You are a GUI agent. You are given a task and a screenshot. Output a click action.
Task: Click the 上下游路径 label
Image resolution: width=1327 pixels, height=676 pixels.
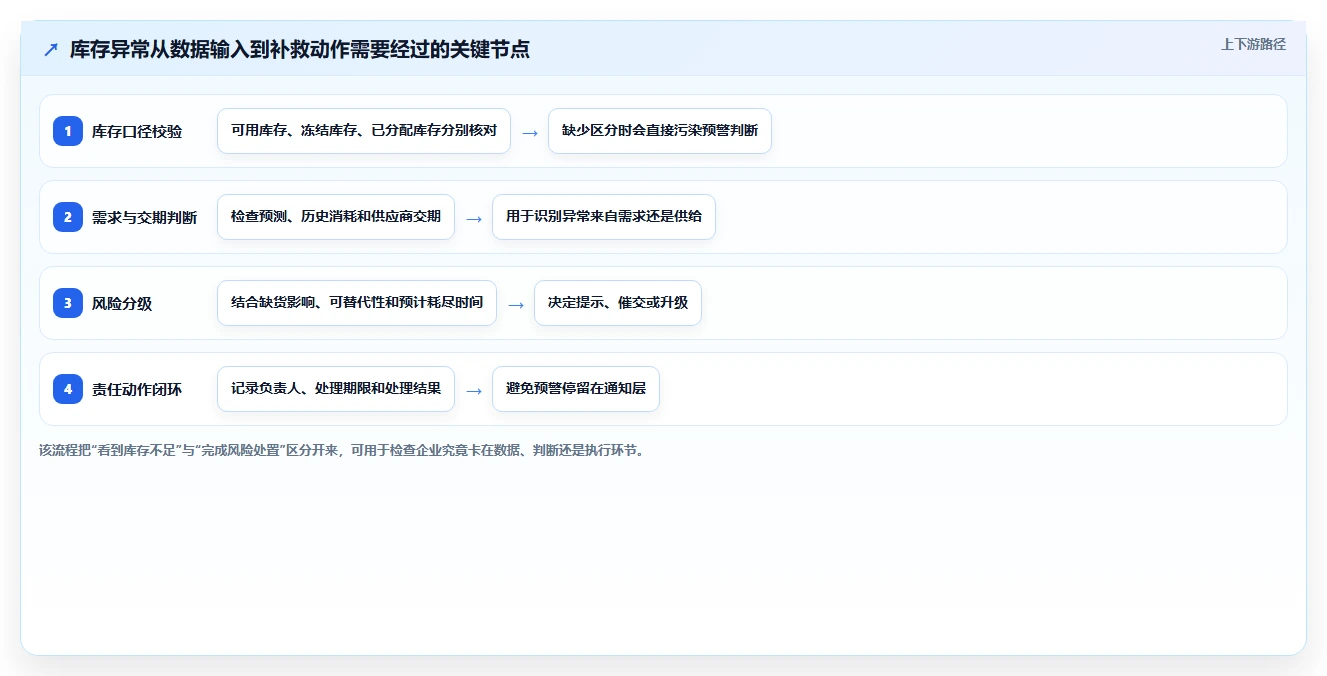[1253, 45]
